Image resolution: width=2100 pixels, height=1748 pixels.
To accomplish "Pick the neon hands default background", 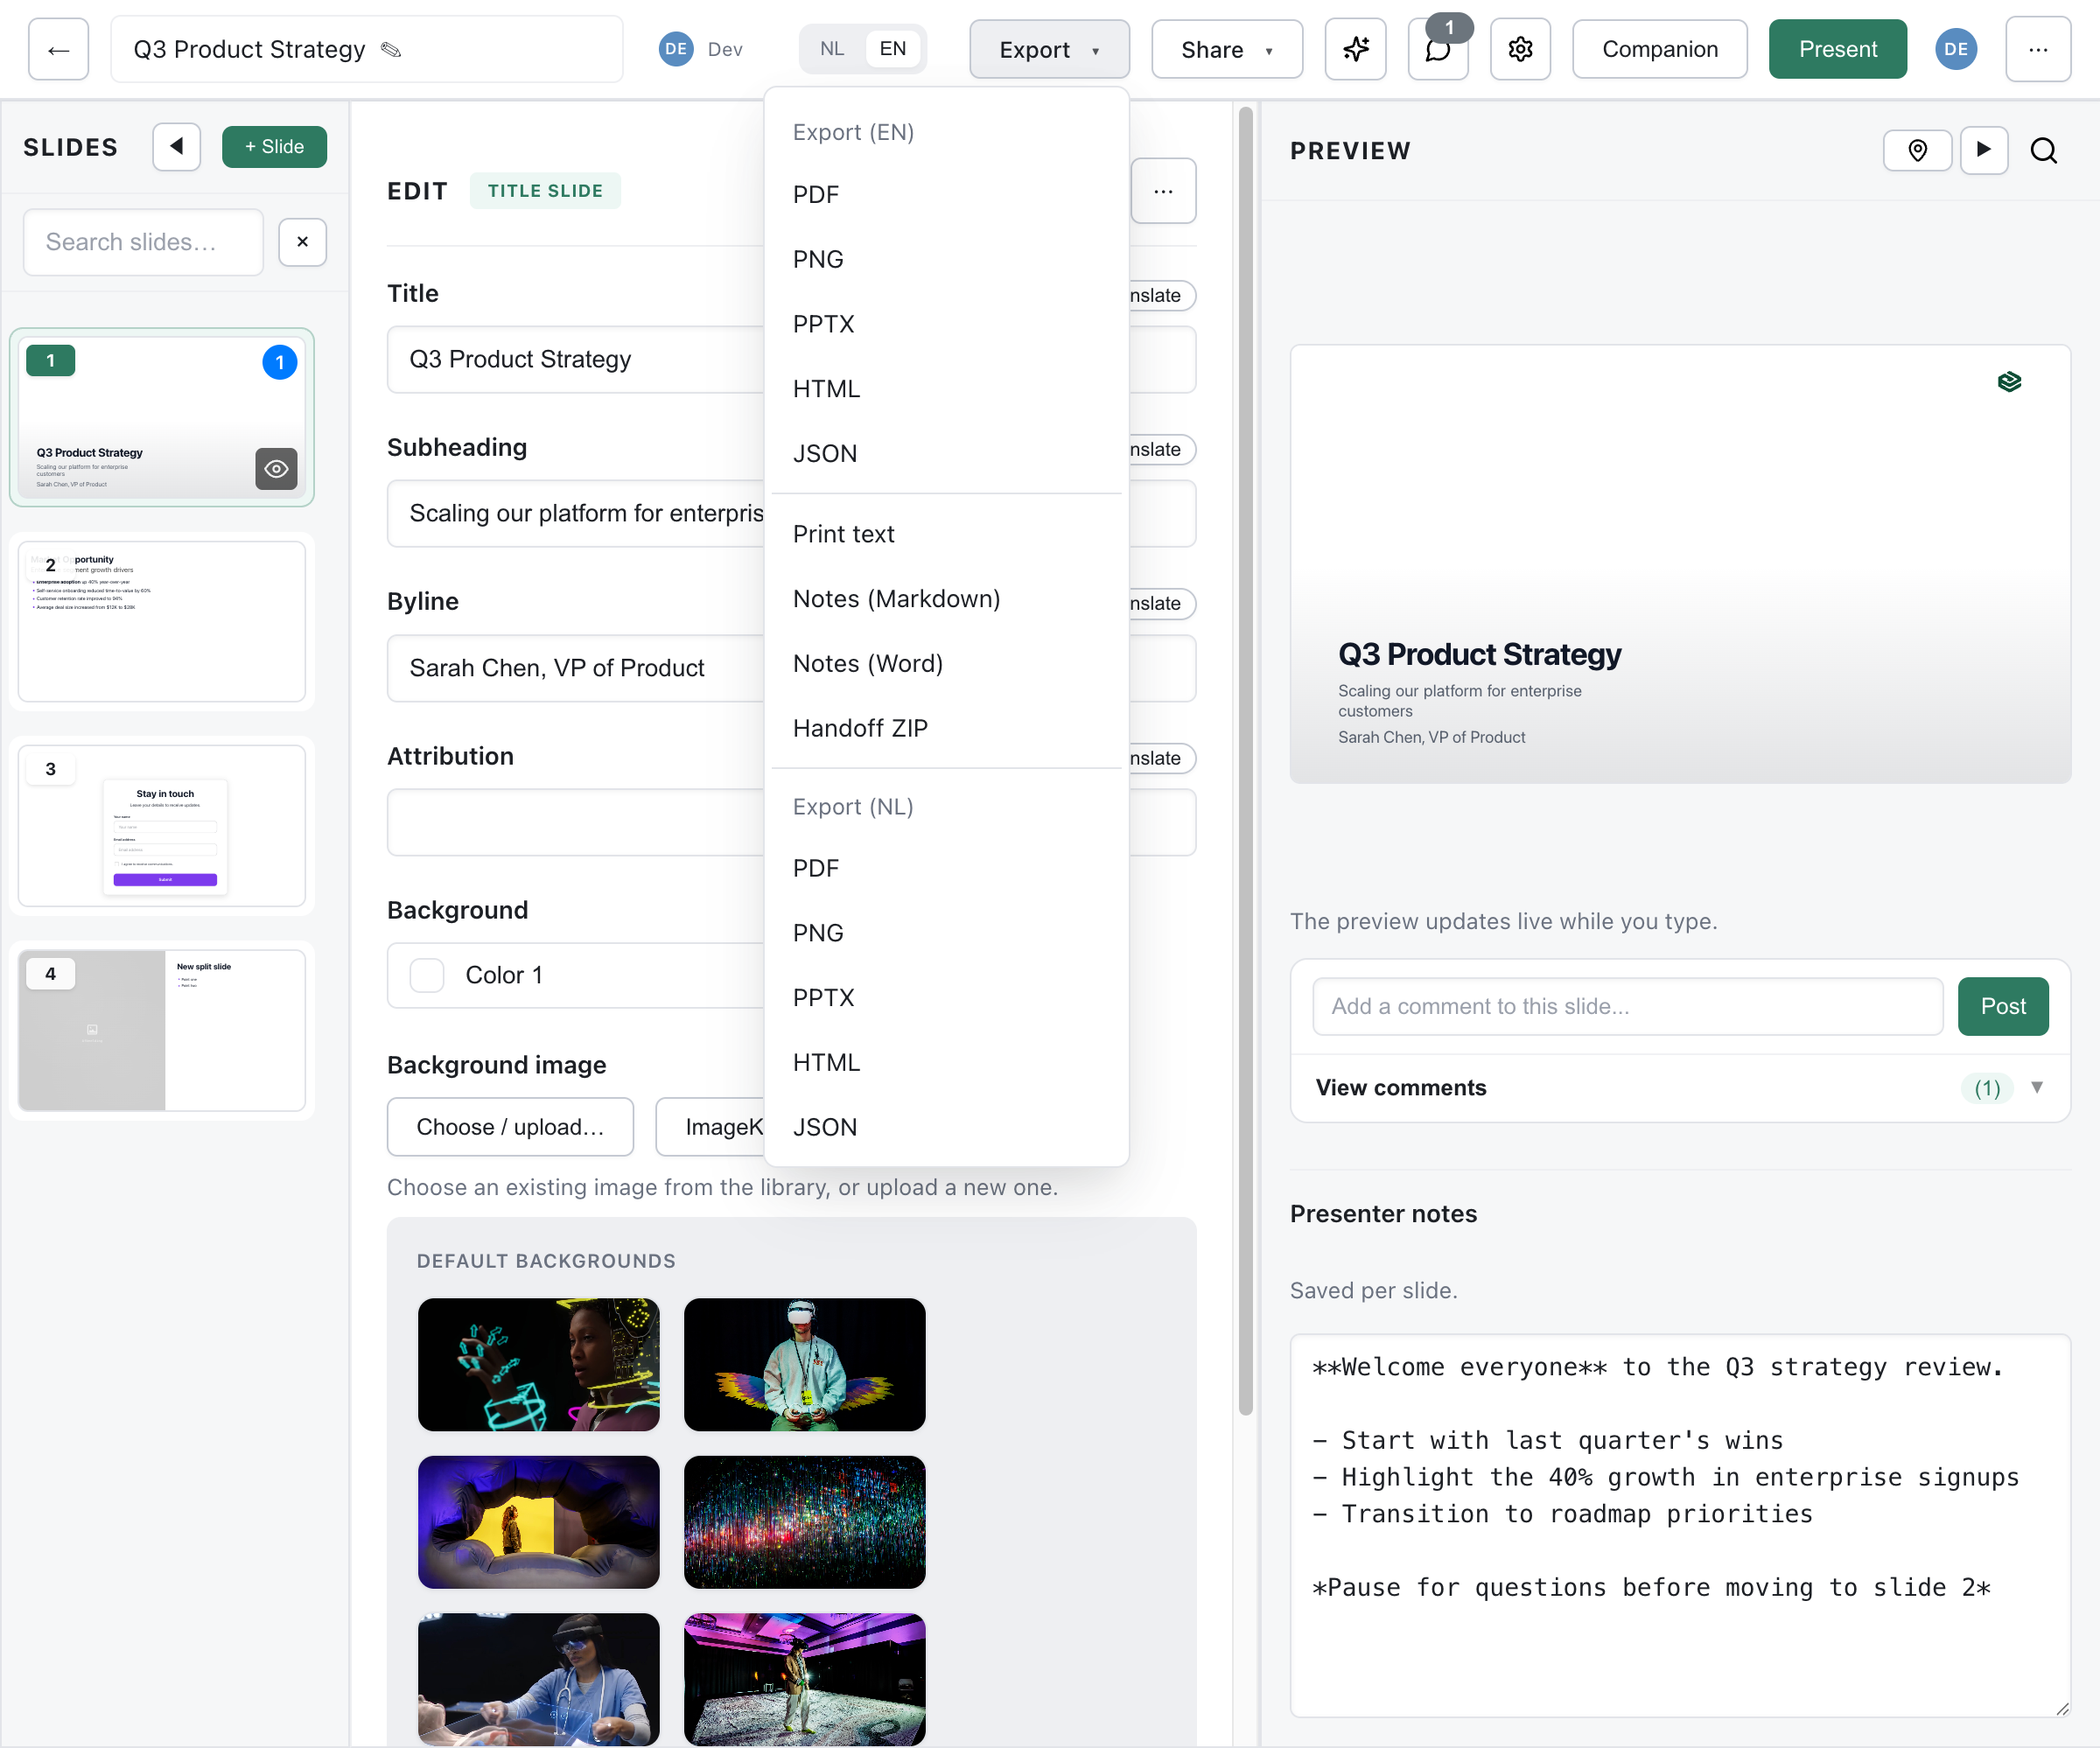I will click(538, 1365).
